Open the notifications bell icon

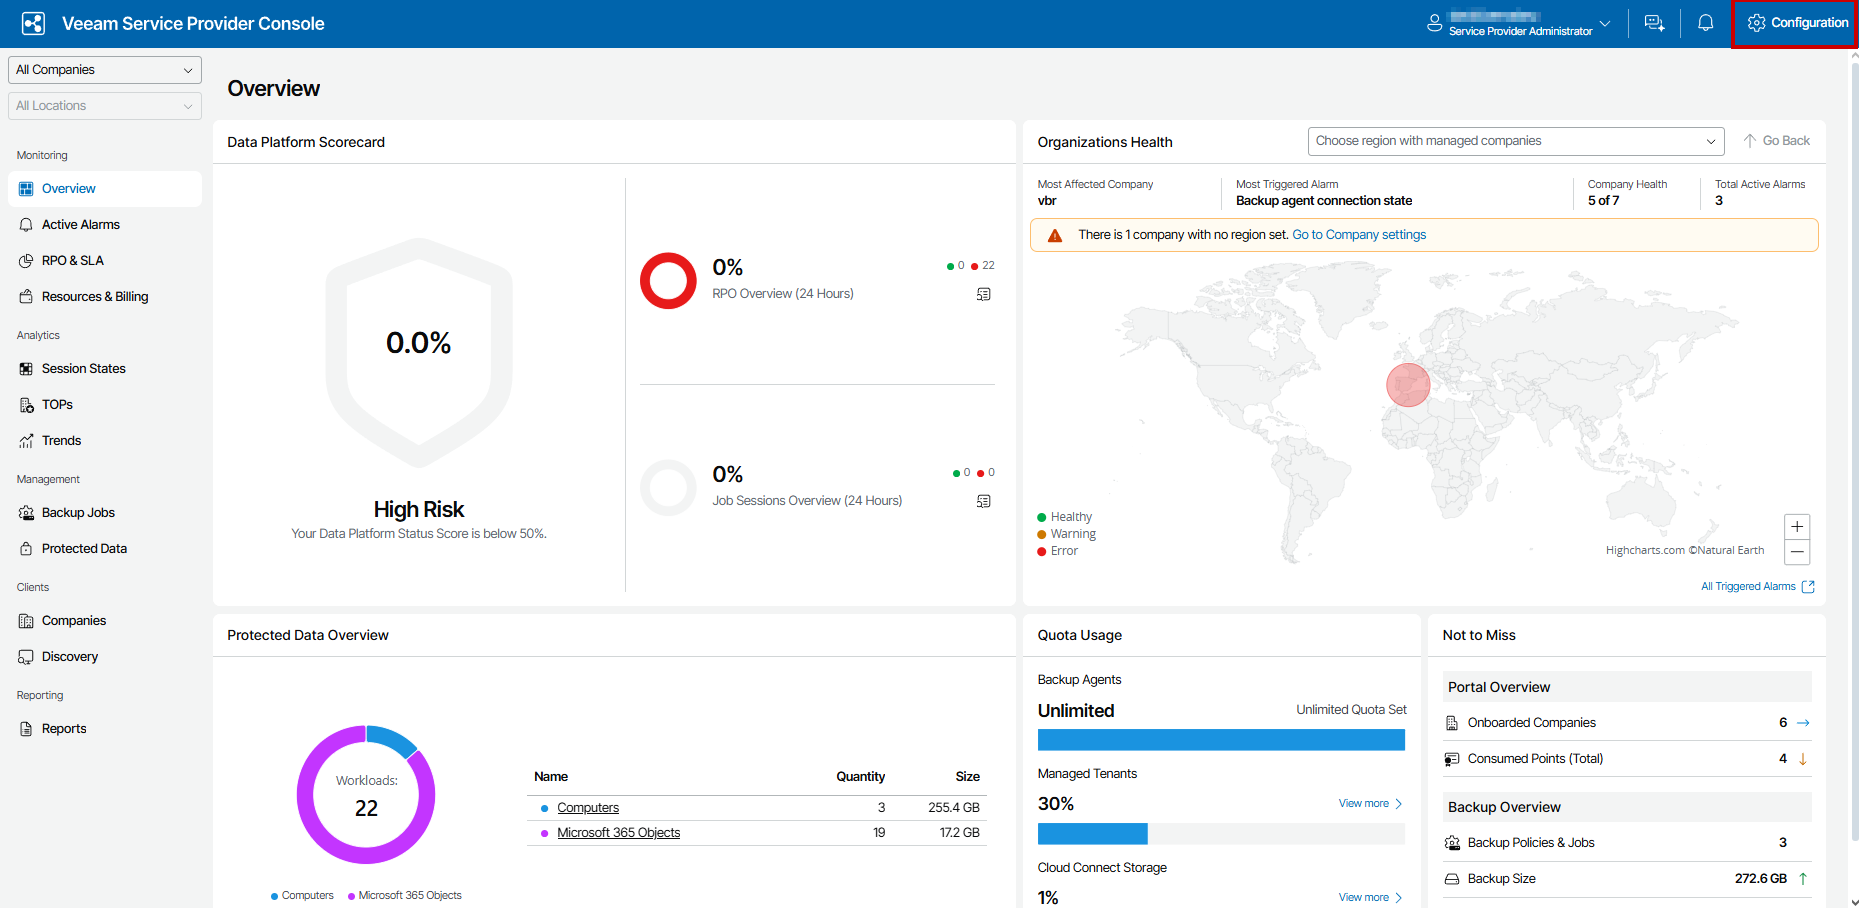click(x=1706, y=23)
